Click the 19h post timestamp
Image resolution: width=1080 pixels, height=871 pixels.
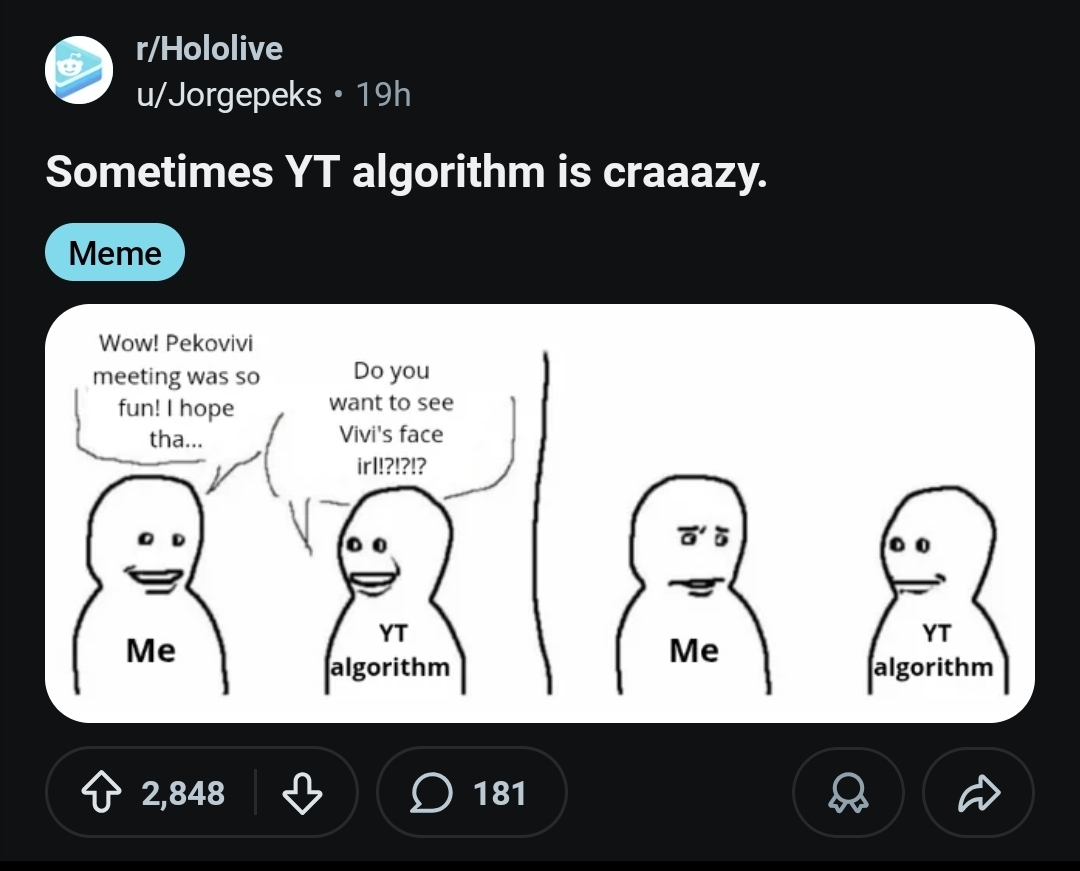pos(384,94)
